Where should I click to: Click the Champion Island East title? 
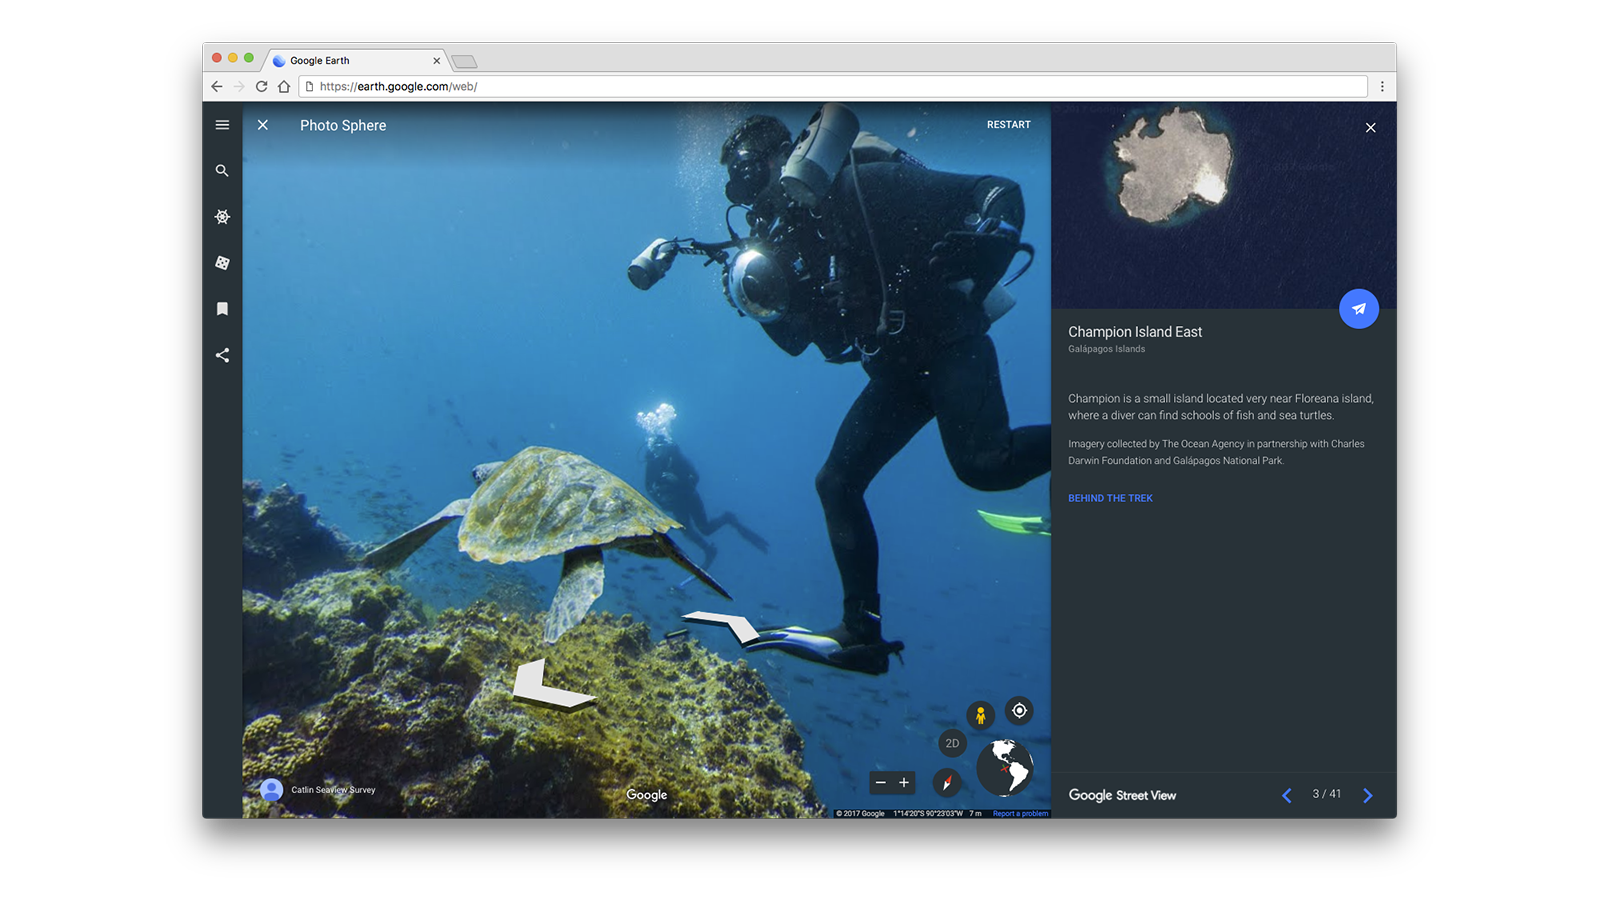1135,332
